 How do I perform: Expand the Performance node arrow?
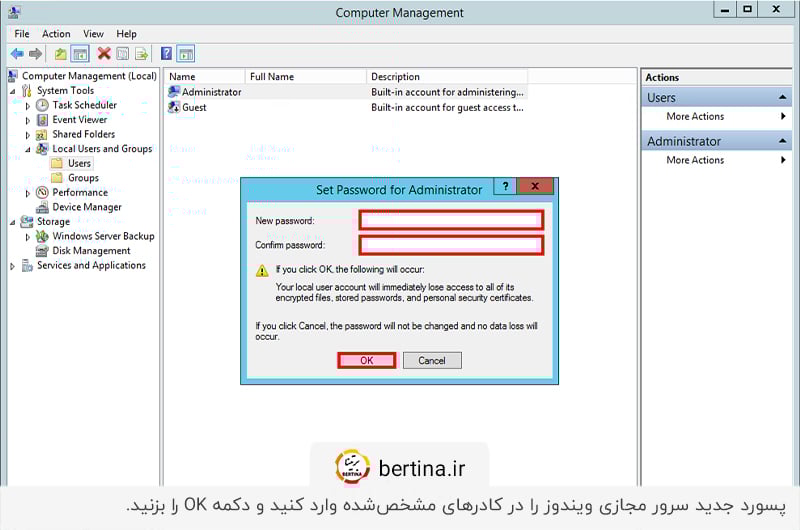[x=28, y=194]
